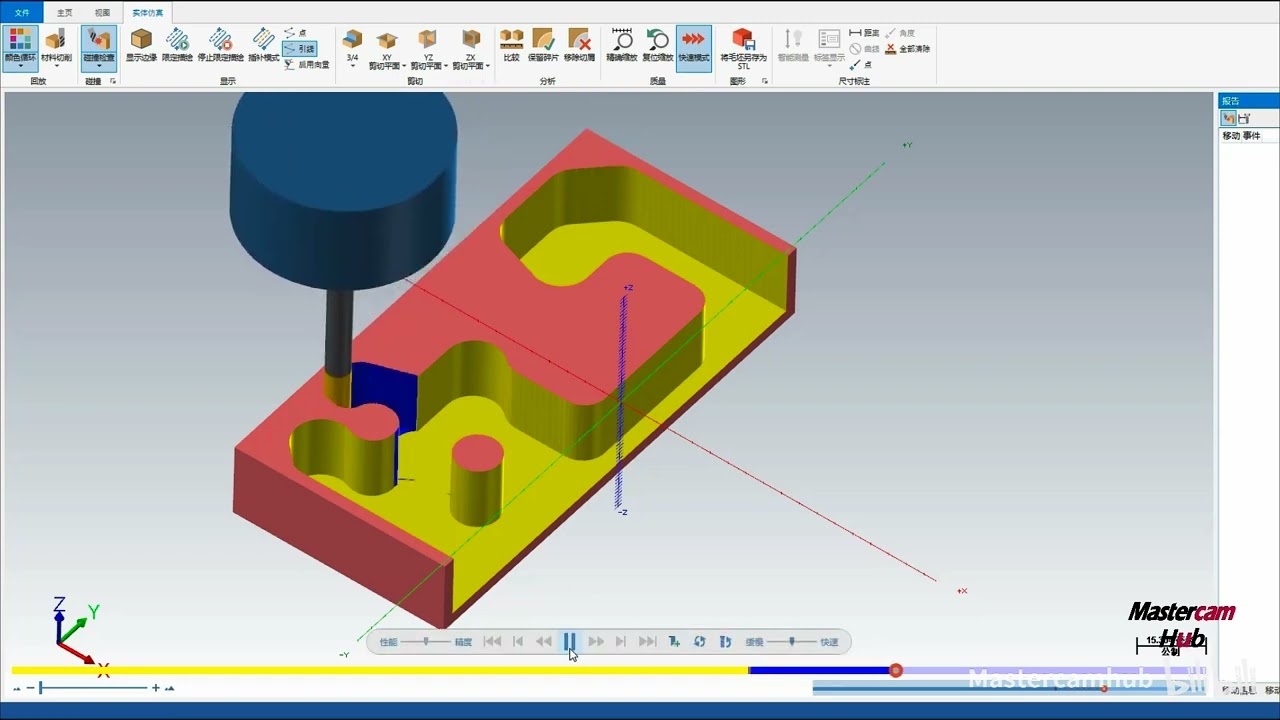Jump to simulation start
This screenshot has height=720, width=1280.
tap(492, 641)
